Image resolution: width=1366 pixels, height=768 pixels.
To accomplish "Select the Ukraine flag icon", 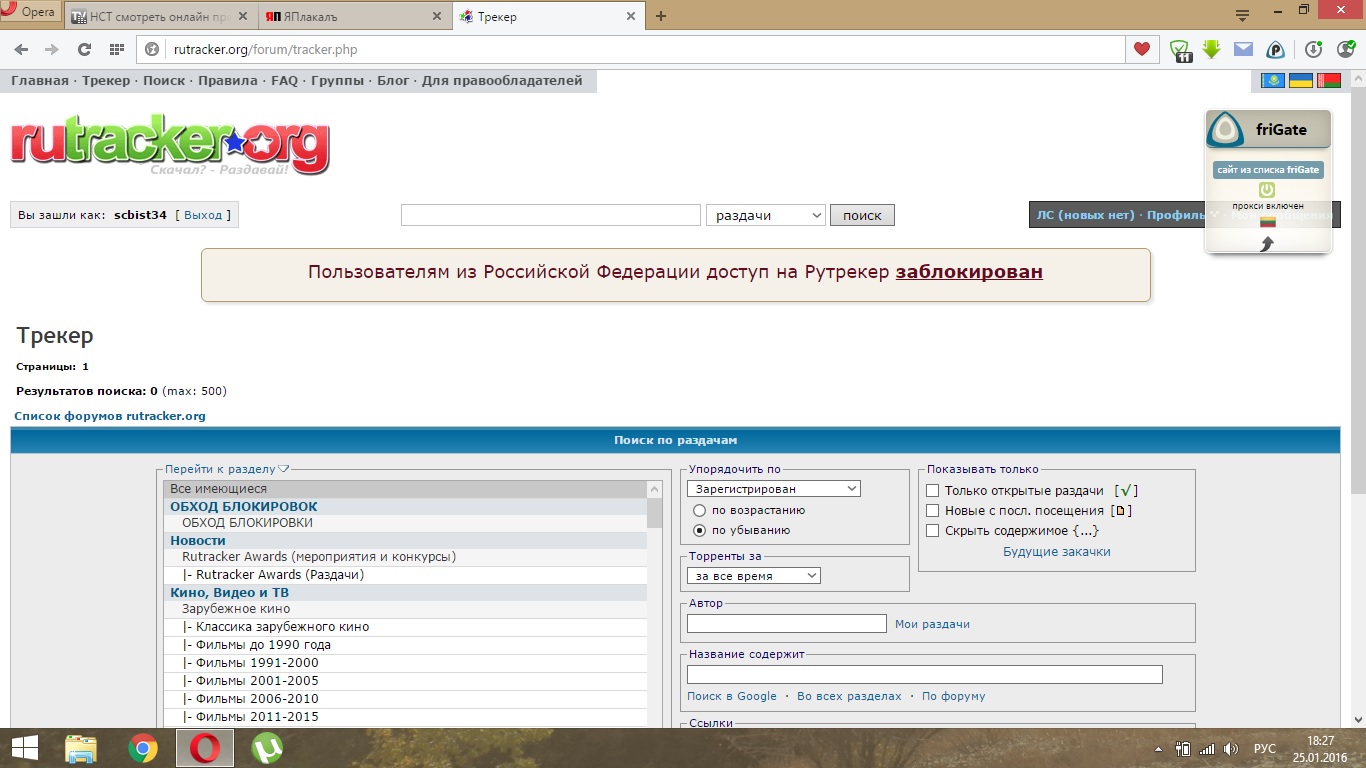I will [1300, 80].
